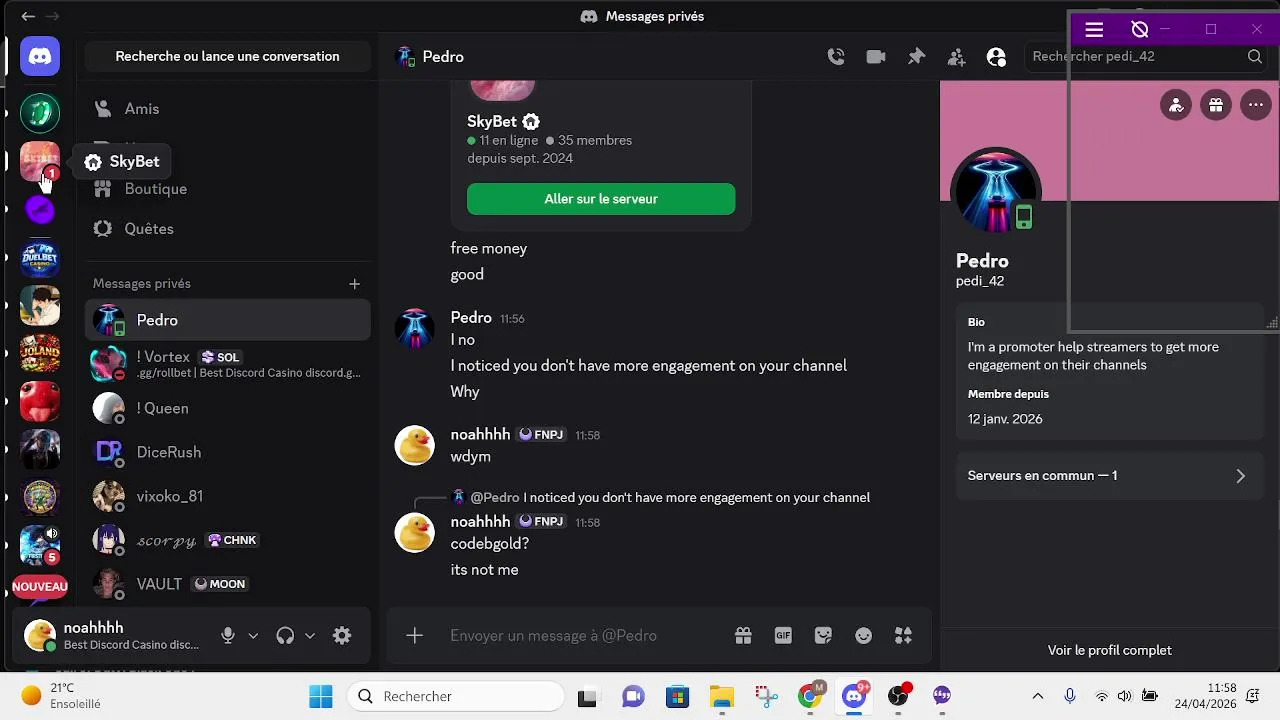
Task: Open noahhhh's user panel
Action: (x=113, y=636)
